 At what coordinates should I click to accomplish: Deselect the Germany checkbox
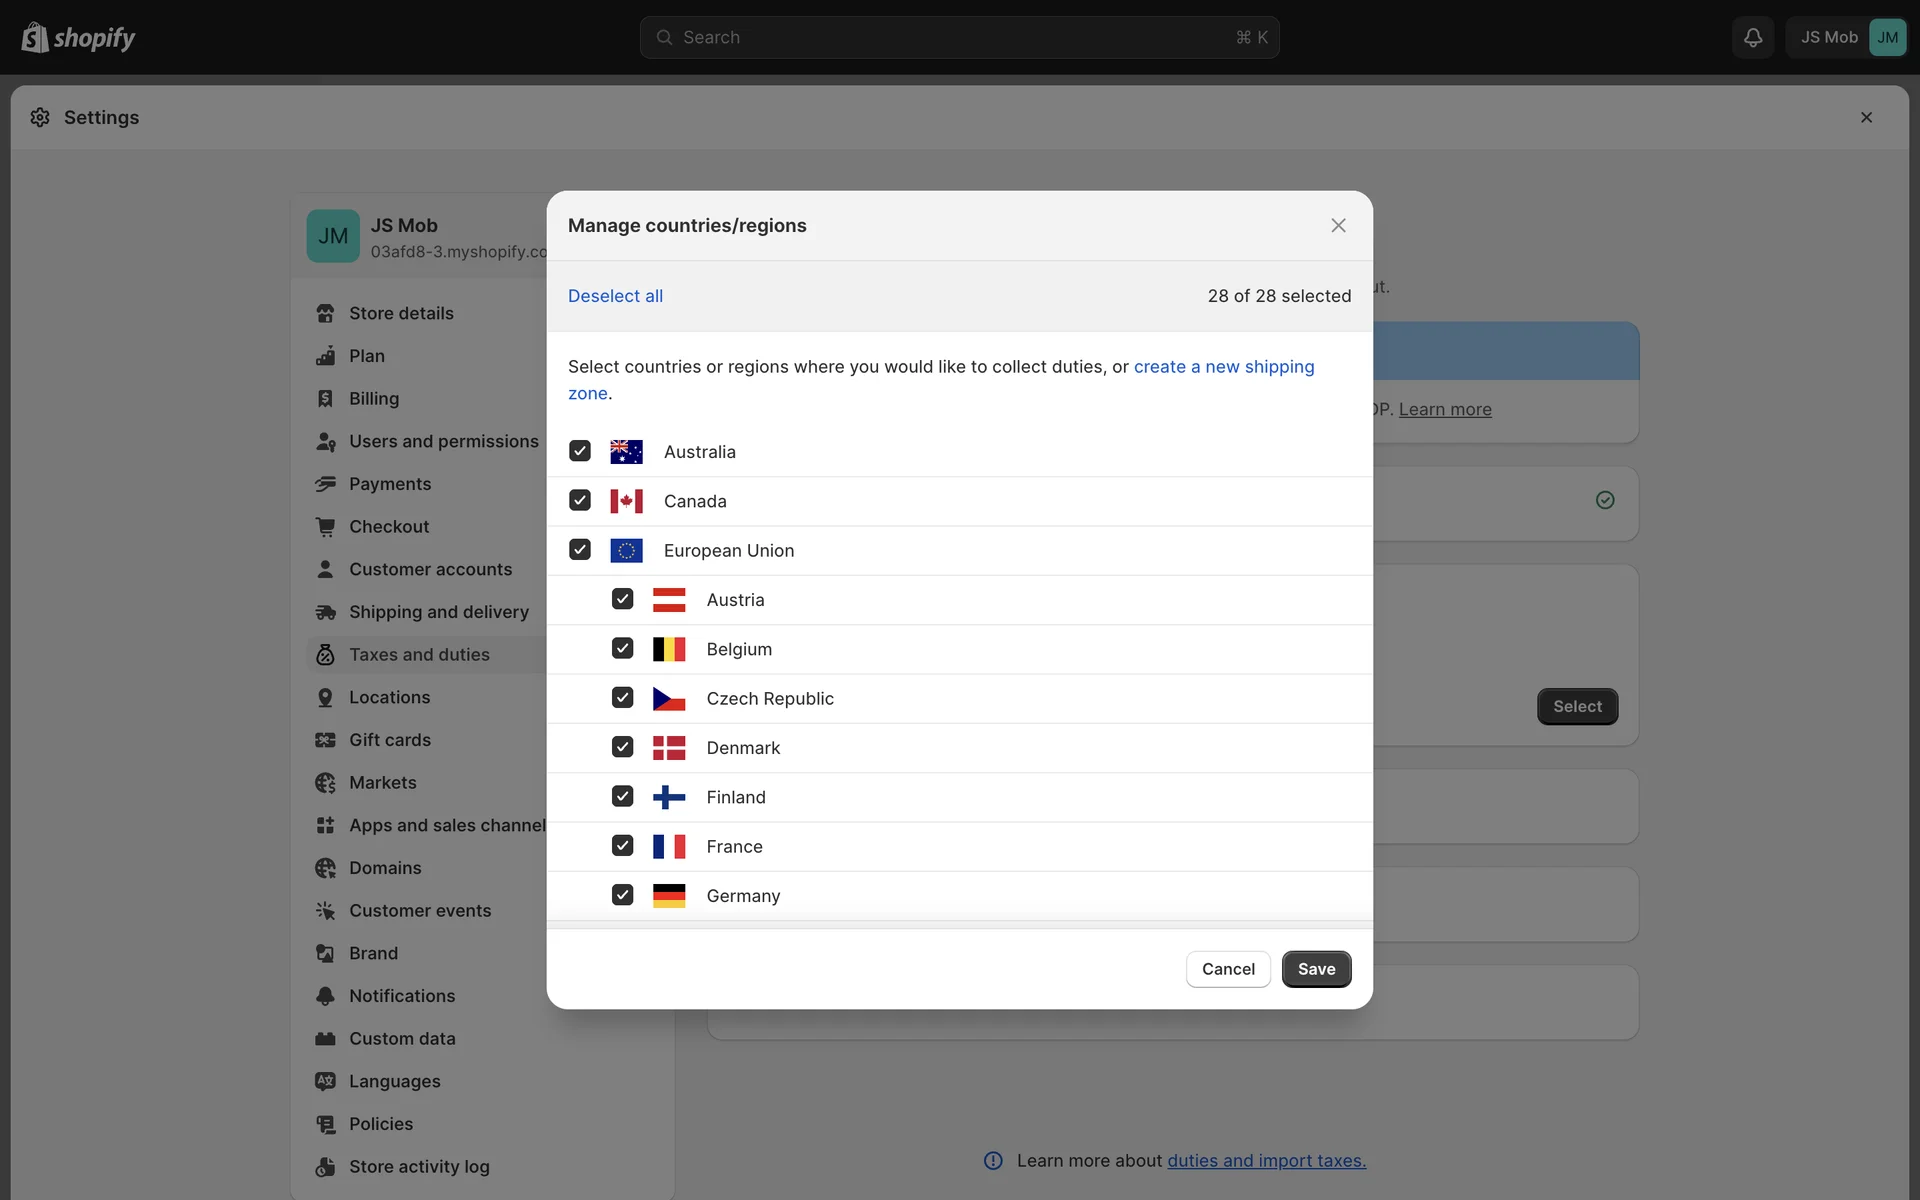pyautogui.click(x=622, y=895)
